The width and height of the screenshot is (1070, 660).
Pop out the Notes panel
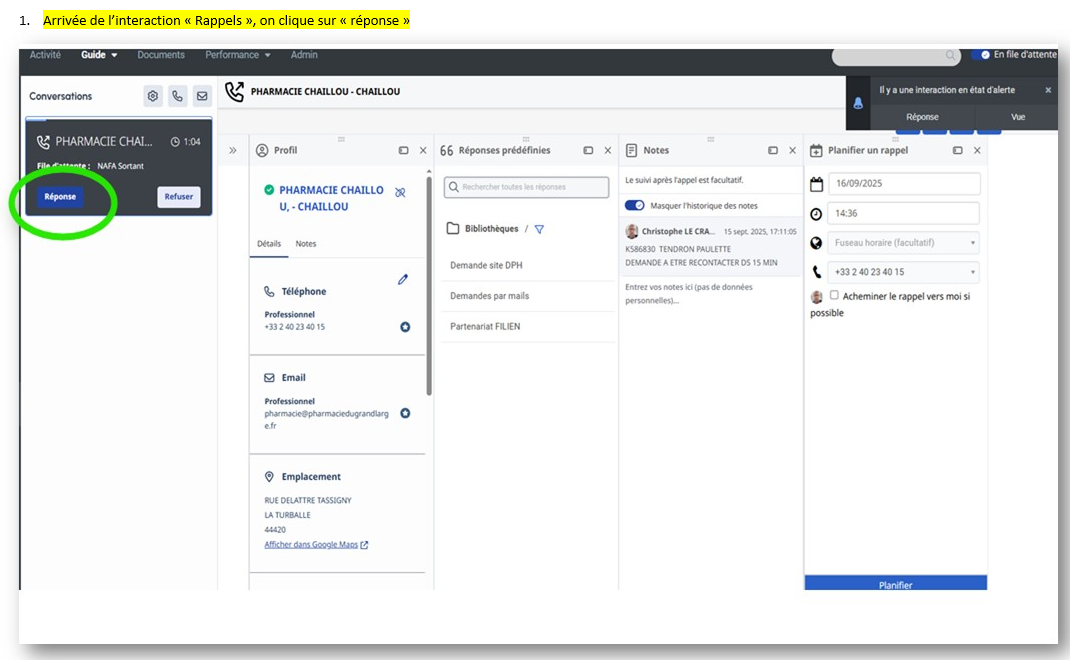click(x=772, y=150)
